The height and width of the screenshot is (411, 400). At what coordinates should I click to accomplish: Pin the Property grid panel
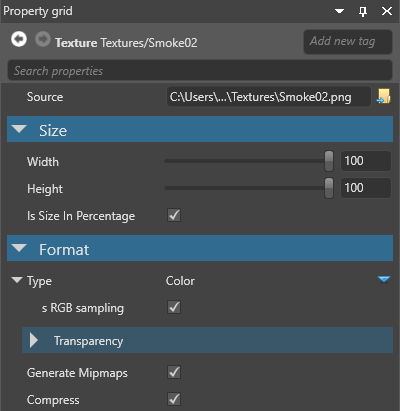[363, 11]
